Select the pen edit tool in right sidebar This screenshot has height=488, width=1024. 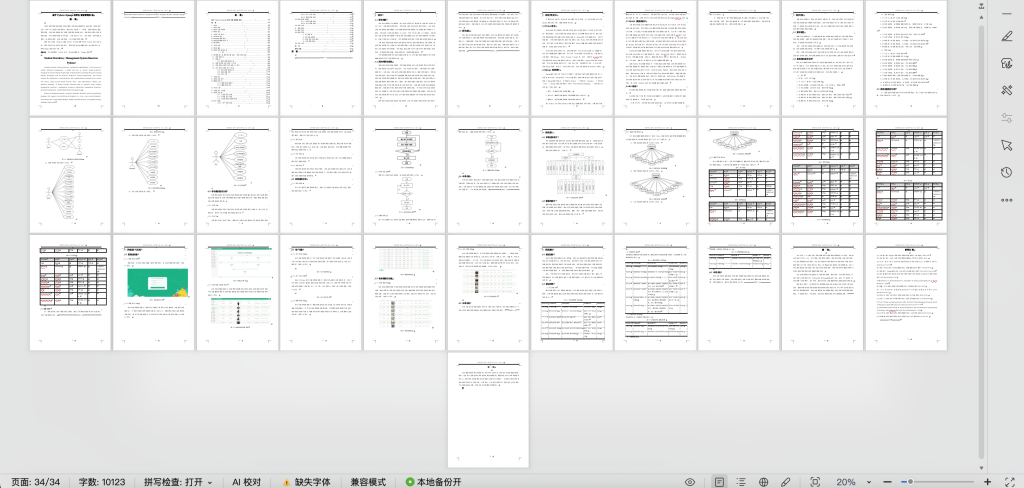click(1006, 37)
